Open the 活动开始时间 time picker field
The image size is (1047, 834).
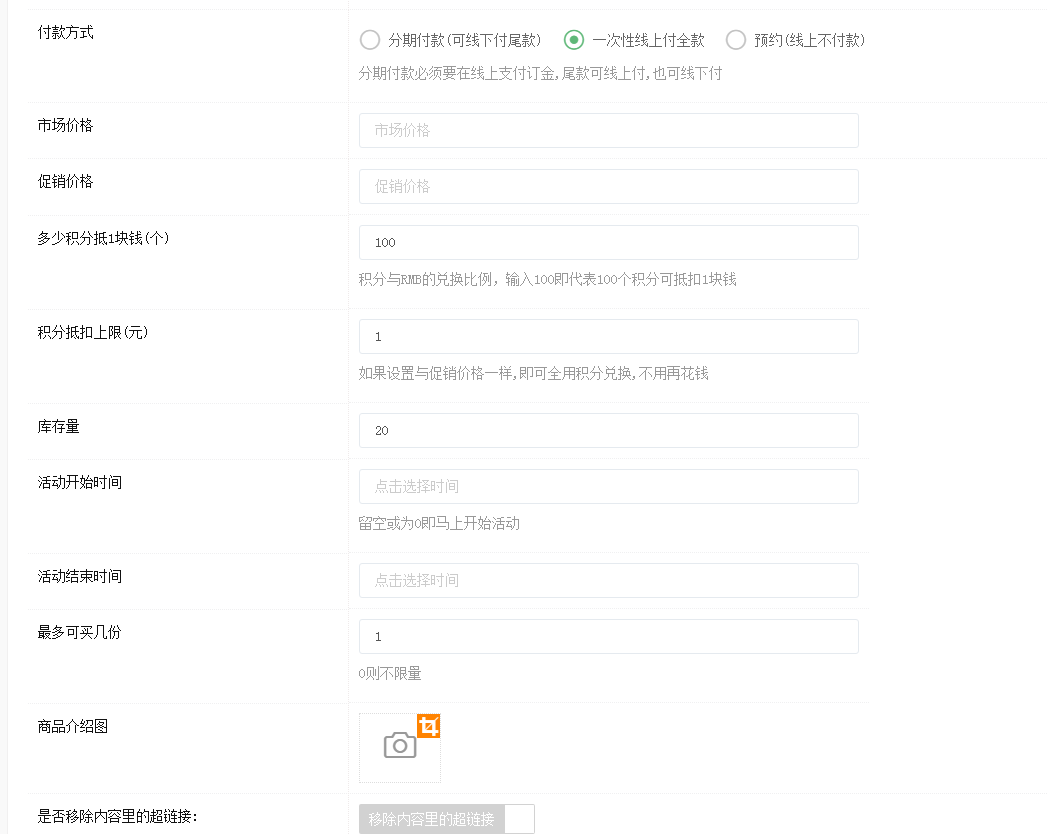click(608, 486)
